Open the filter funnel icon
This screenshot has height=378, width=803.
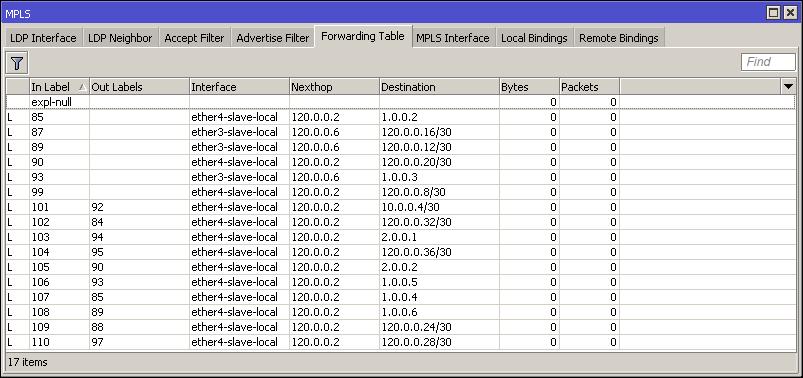(17, 63)
